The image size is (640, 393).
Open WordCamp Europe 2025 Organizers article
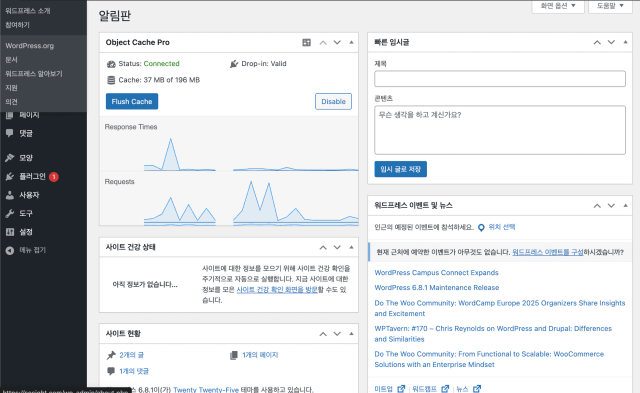tap(500, 309)
